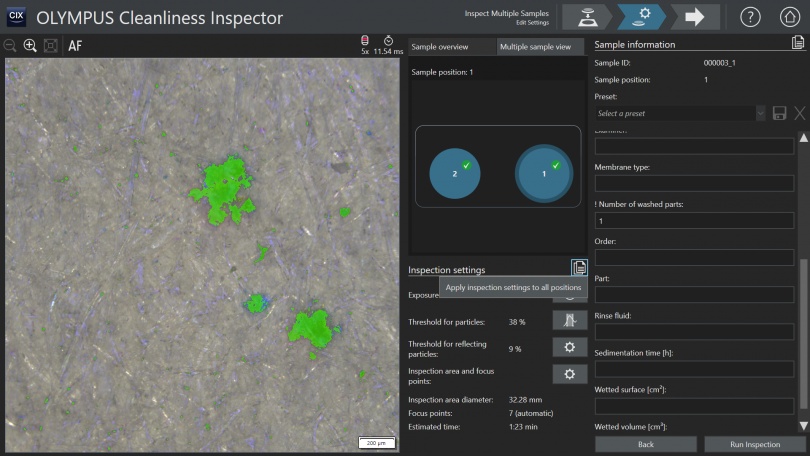
Task: Click the fit-to-window zoom icon
Action: (x=50, y=46)
